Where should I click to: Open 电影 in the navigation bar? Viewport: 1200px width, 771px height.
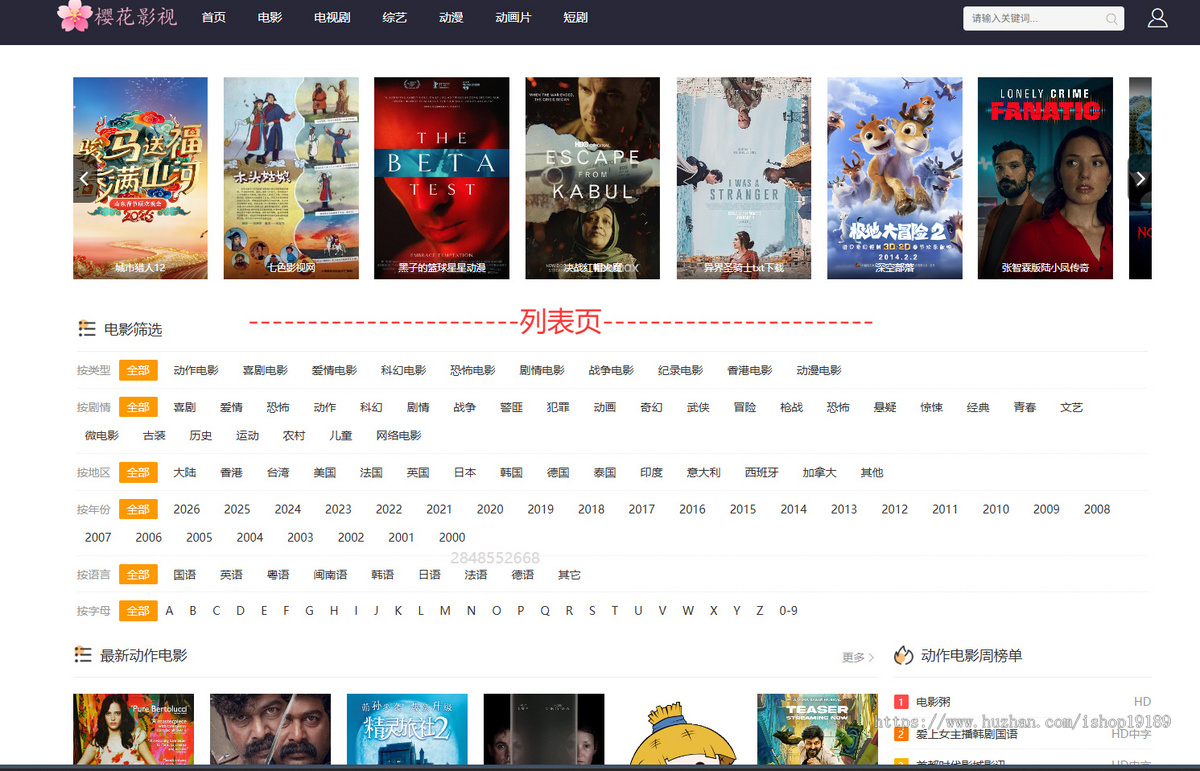(x=269, y=18)
